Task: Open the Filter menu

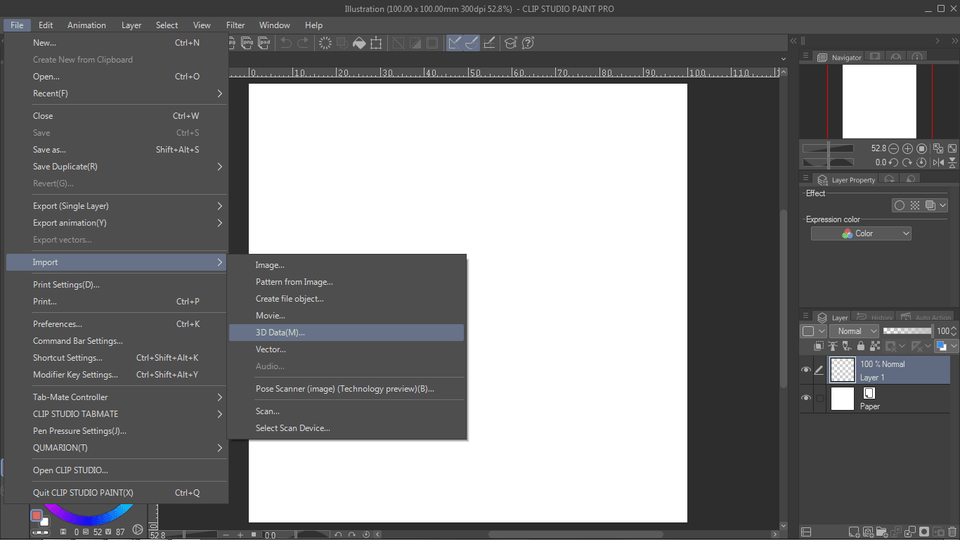Action: point(235,25)
